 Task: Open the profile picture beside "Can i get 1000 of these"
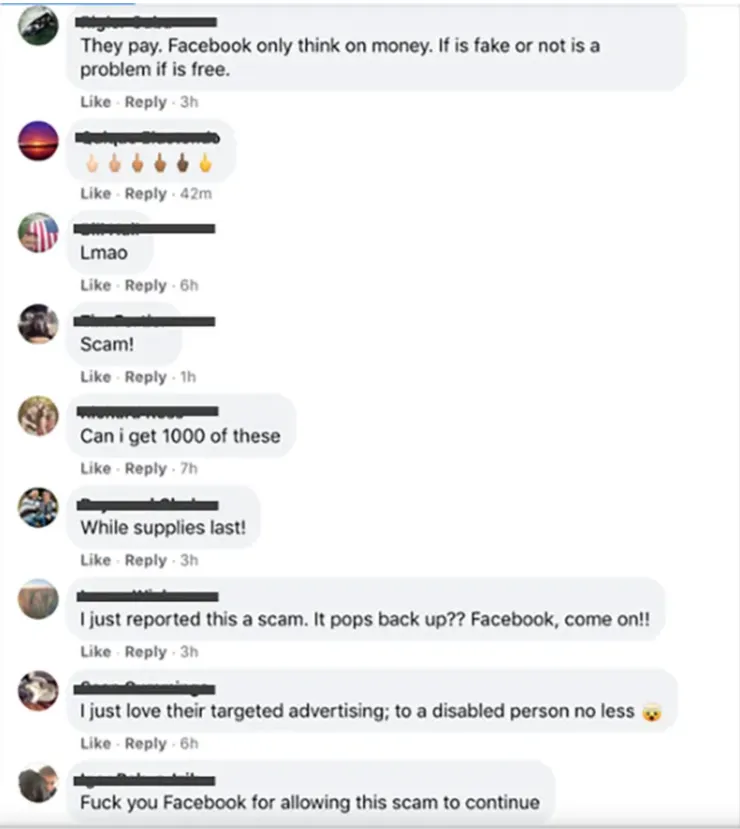[x=38, y=416]
